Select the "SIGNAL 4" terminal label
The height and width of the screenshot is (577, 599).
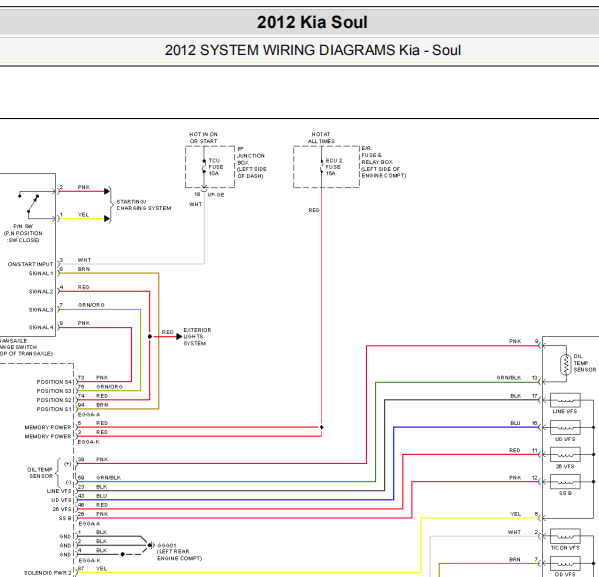pyautogui.click(x=41, y=327)
